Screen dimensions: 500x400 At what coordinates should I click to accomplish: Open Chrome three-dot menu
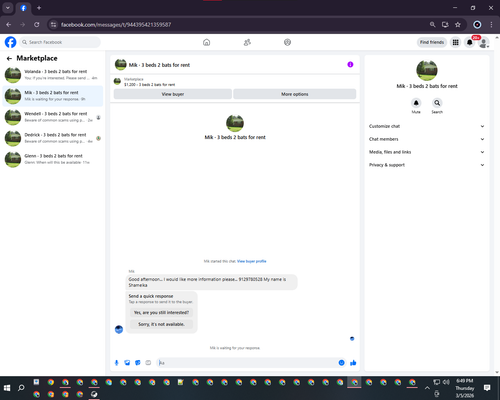[491, 24]
